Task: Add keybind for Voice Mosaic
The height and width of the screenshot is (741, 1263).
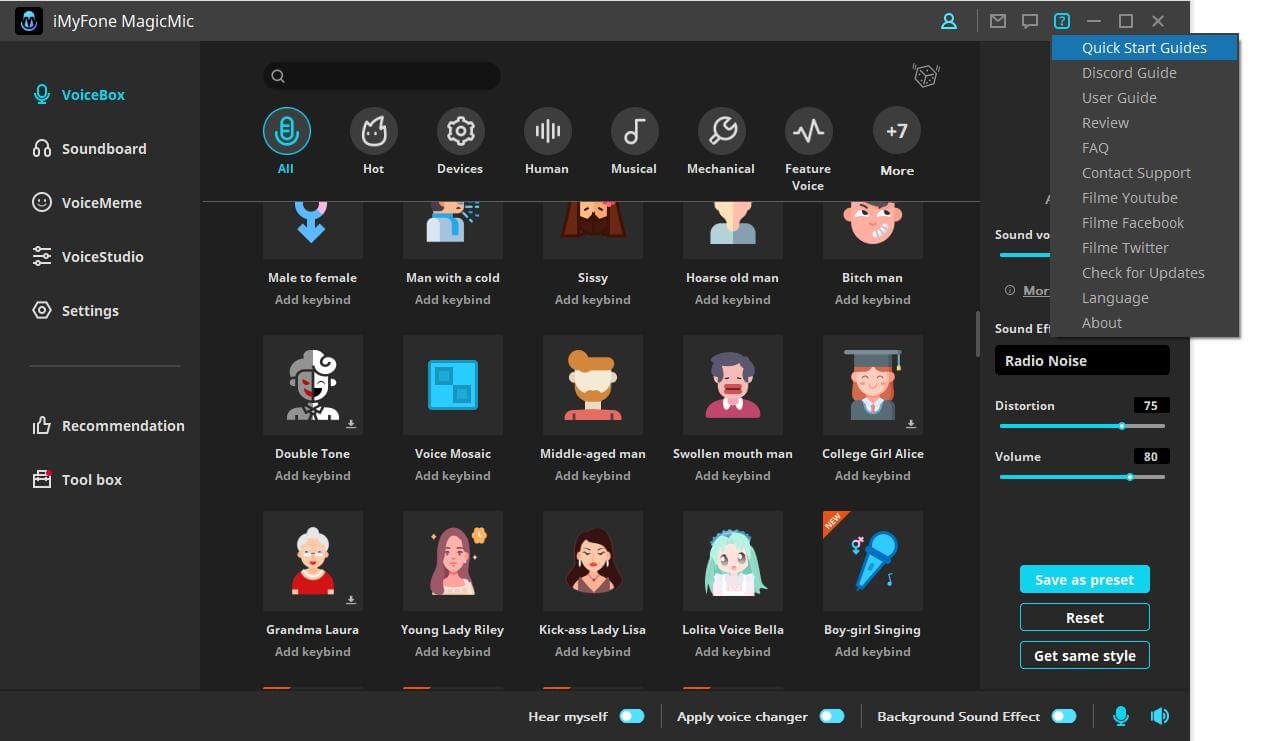Action: (x=453, y=476)
